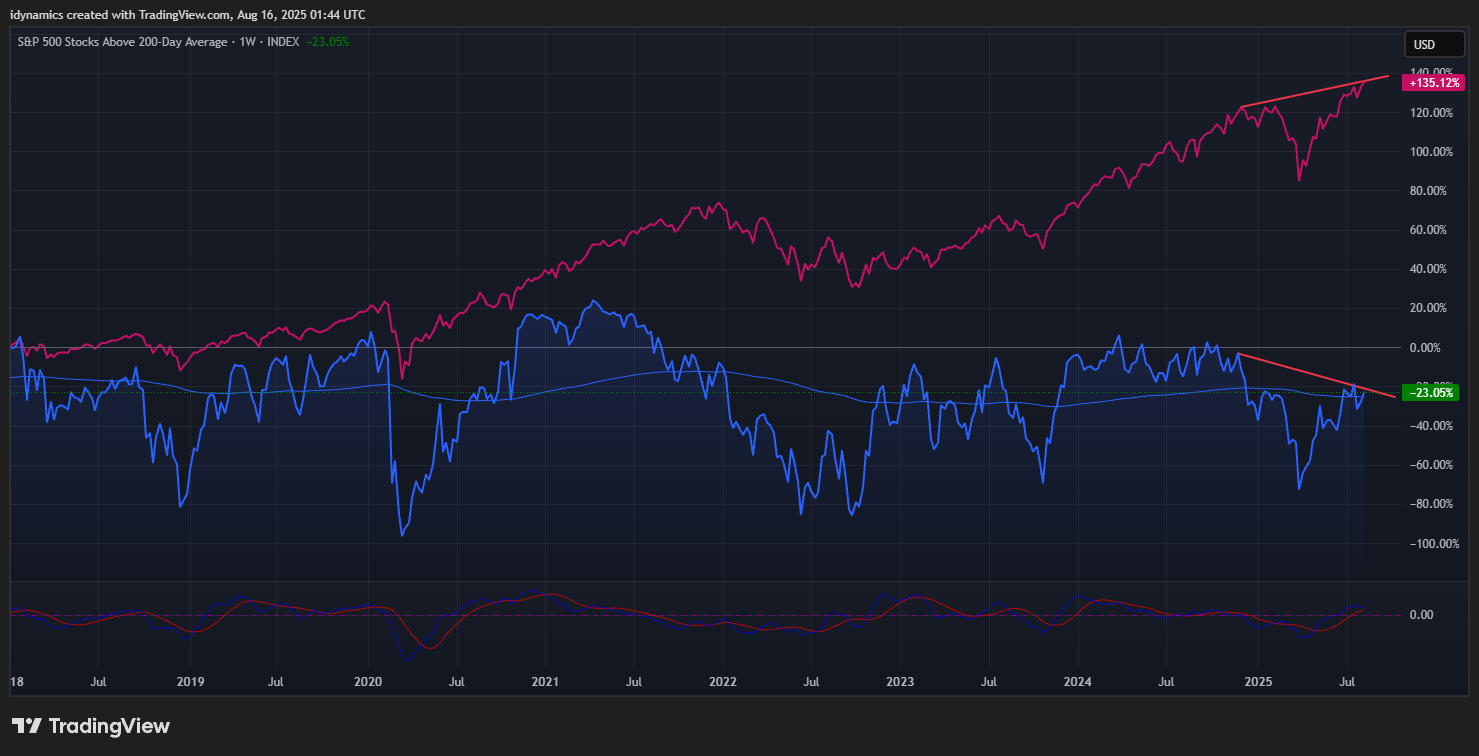Click the 120.00% price axis label

click(x=1430, y=113)
